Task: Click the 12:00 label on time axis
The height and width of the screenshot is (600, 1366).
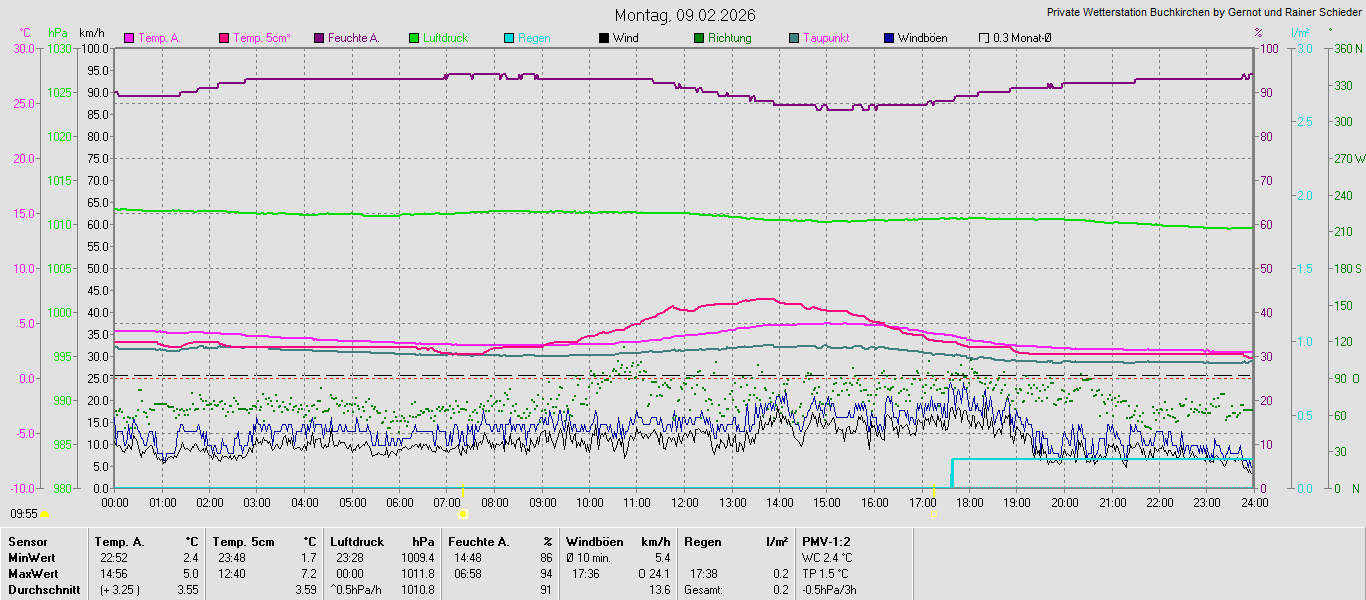Action: [685, 502]
